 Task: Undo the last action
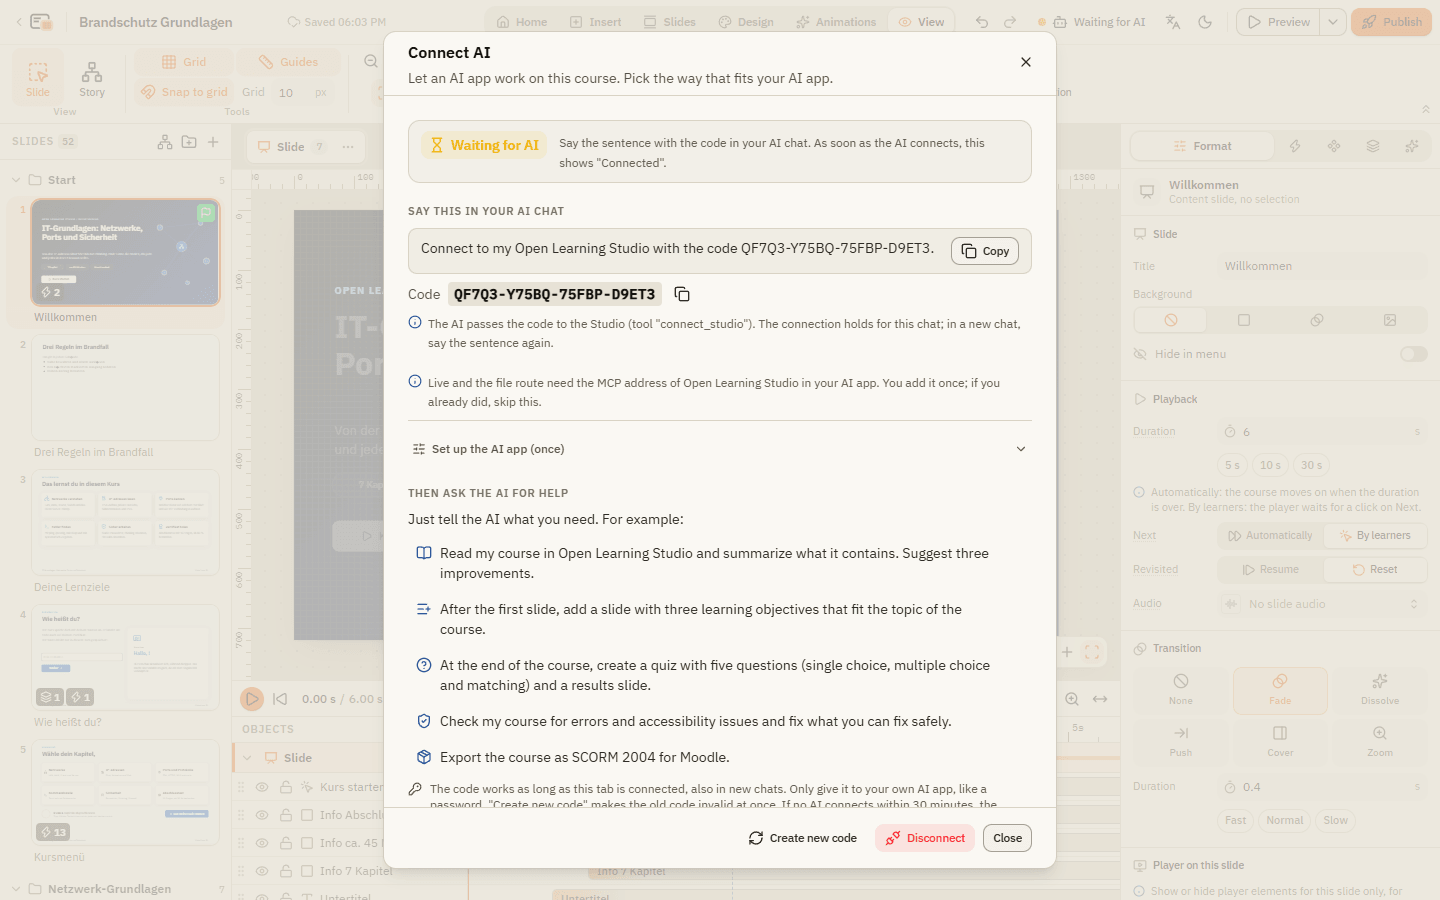click(x=982, y=22)
